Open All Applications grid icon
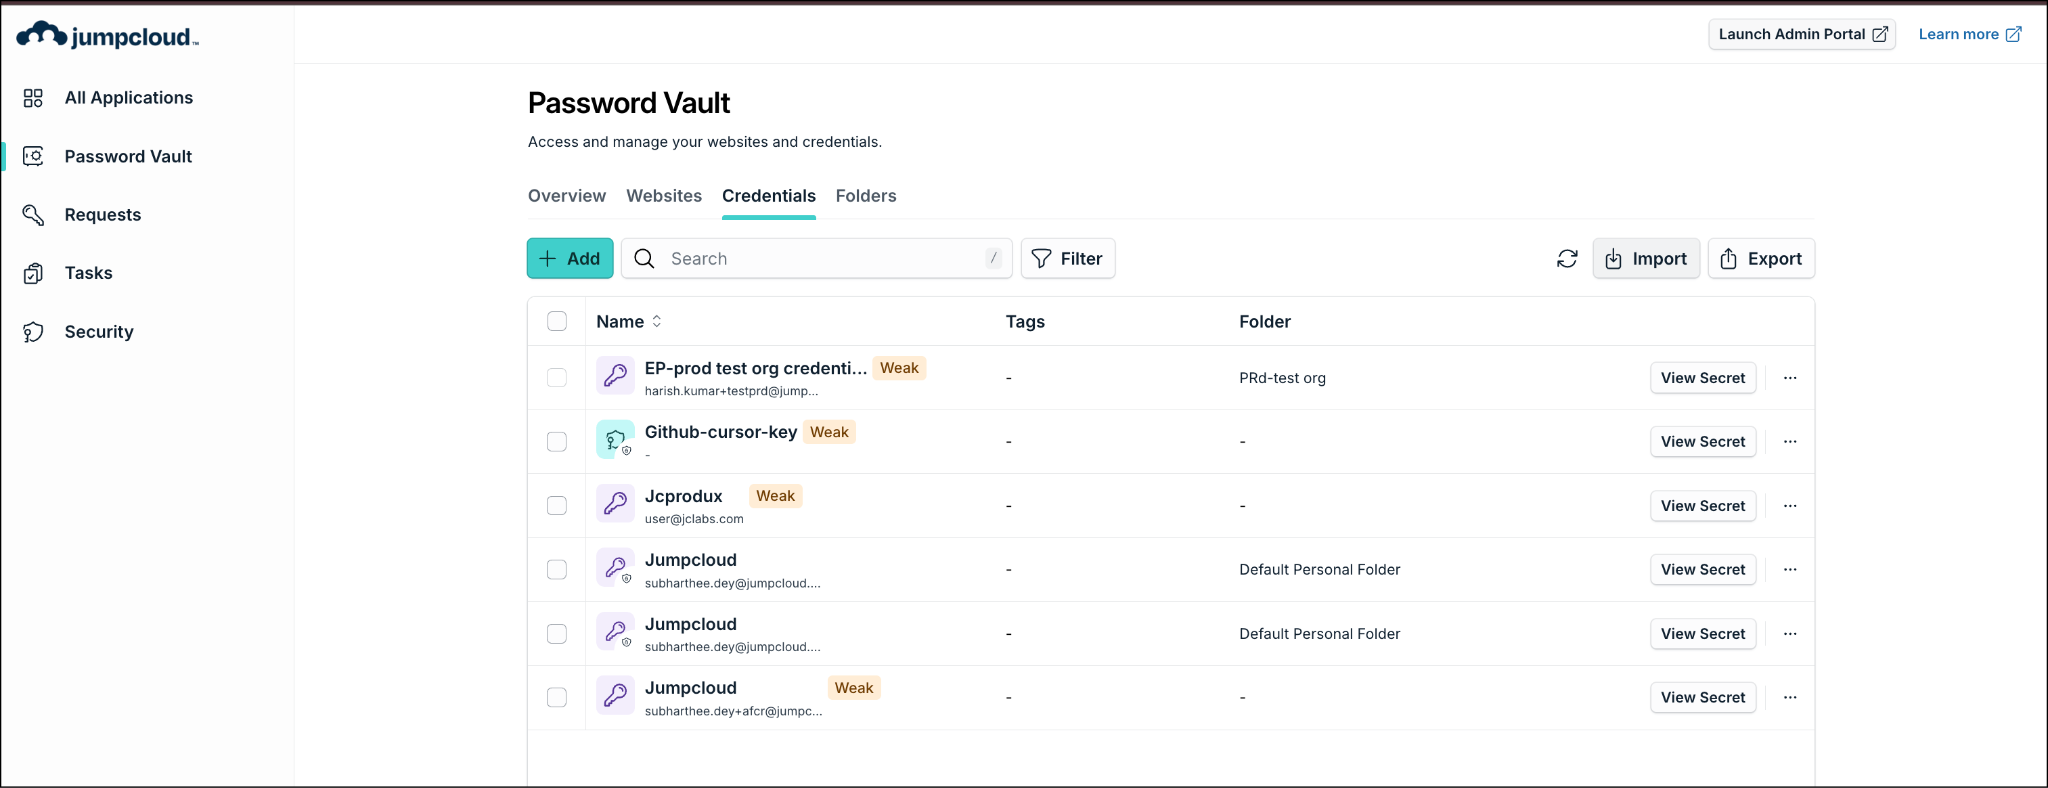Viewport: 2048px width, 788px height. click(x=34, y=98)
